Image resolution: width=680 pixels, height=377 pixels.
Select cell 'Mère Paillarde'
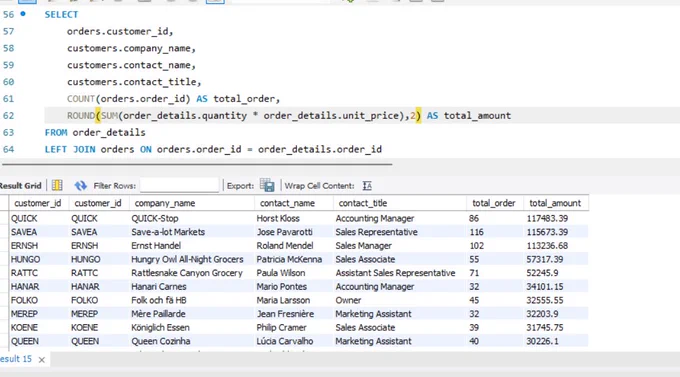[x=158, y=314]
